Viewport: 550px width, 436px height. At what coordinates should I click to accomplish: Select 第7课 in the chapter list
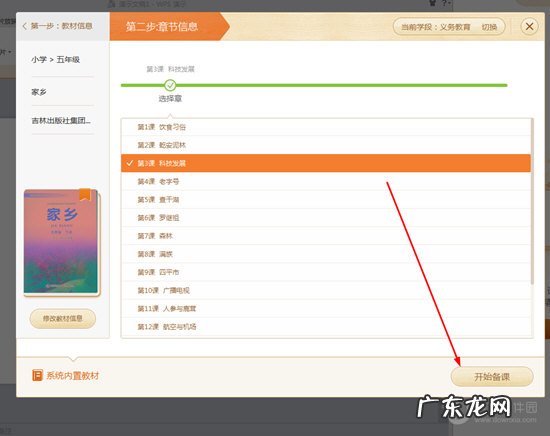326,236
